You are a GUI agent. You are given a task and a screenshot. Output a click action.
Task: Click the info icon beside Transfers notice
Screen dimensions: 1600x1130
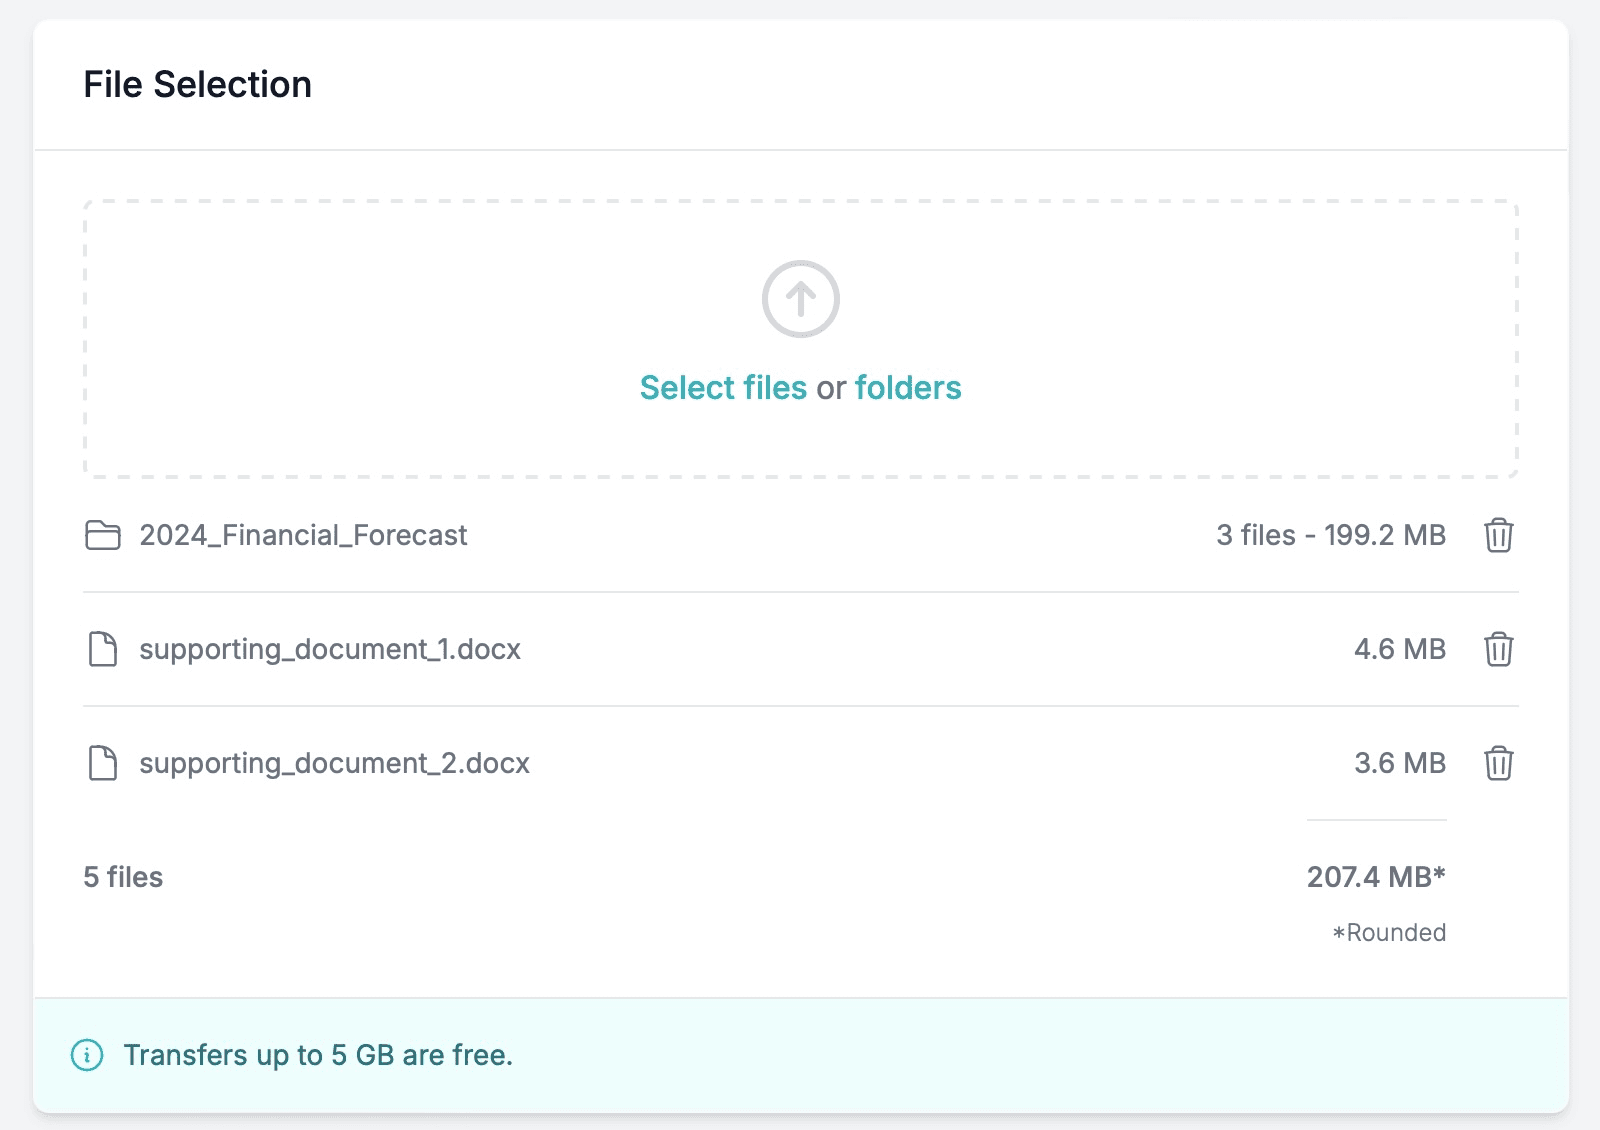[87, 1055]
